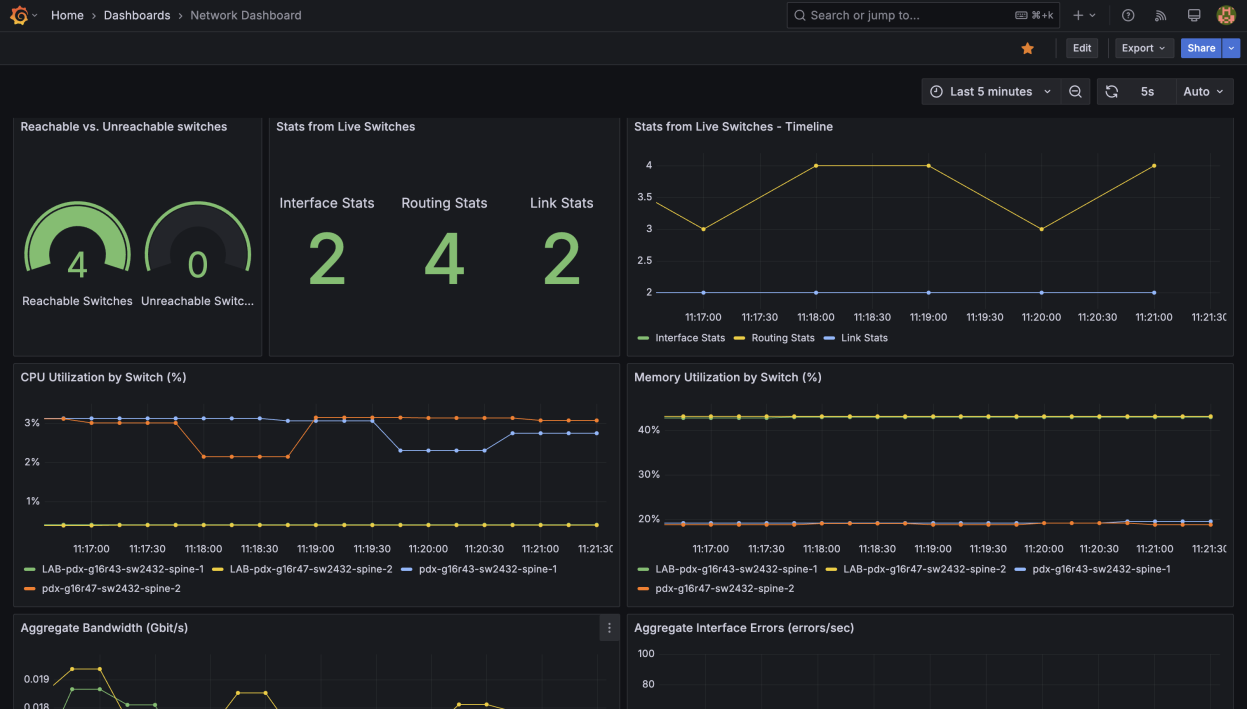
Task: Open Aggregate Bandwidth panel kebab menu
Action: point(609,628)
